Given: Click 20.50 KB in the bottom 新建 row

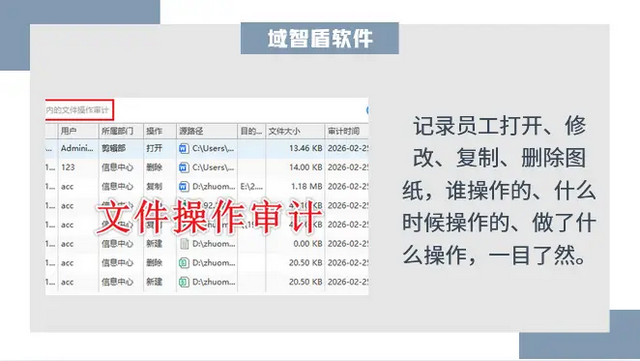Looking at the screenshot, I should click(x=305, y=282).
